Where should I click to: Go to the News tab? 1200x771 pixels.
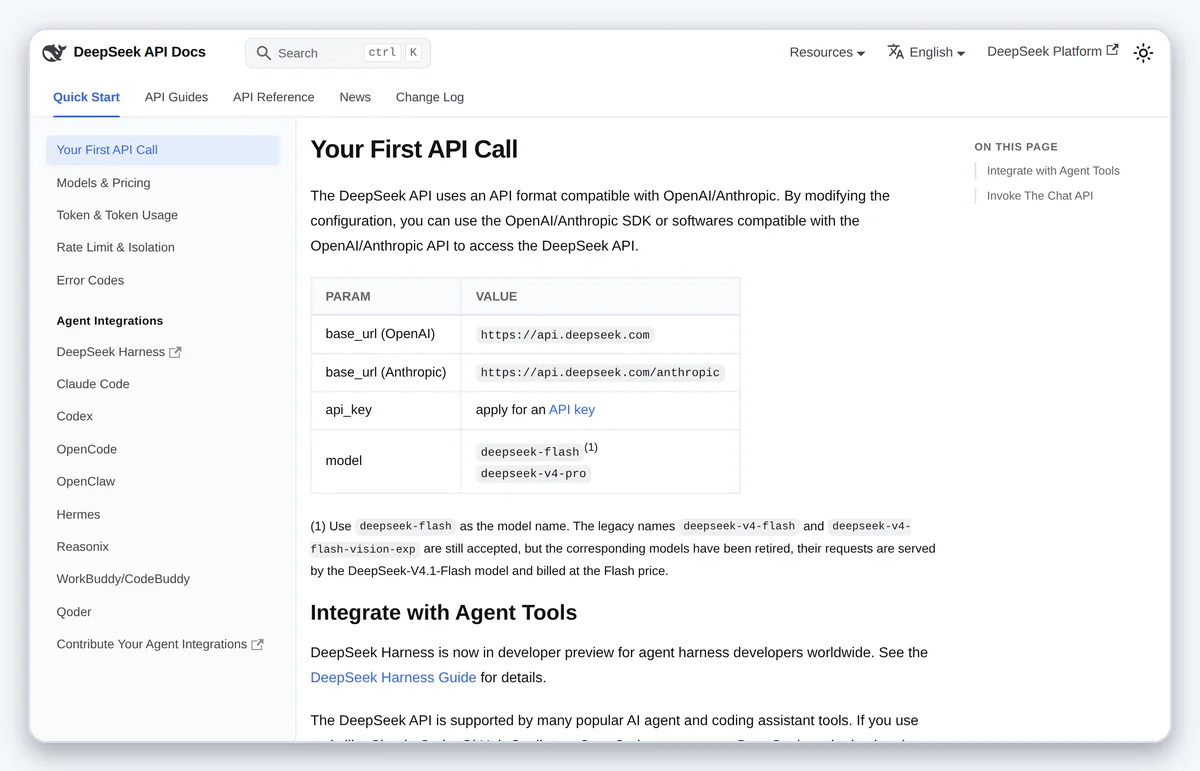[x=355, y=97]
